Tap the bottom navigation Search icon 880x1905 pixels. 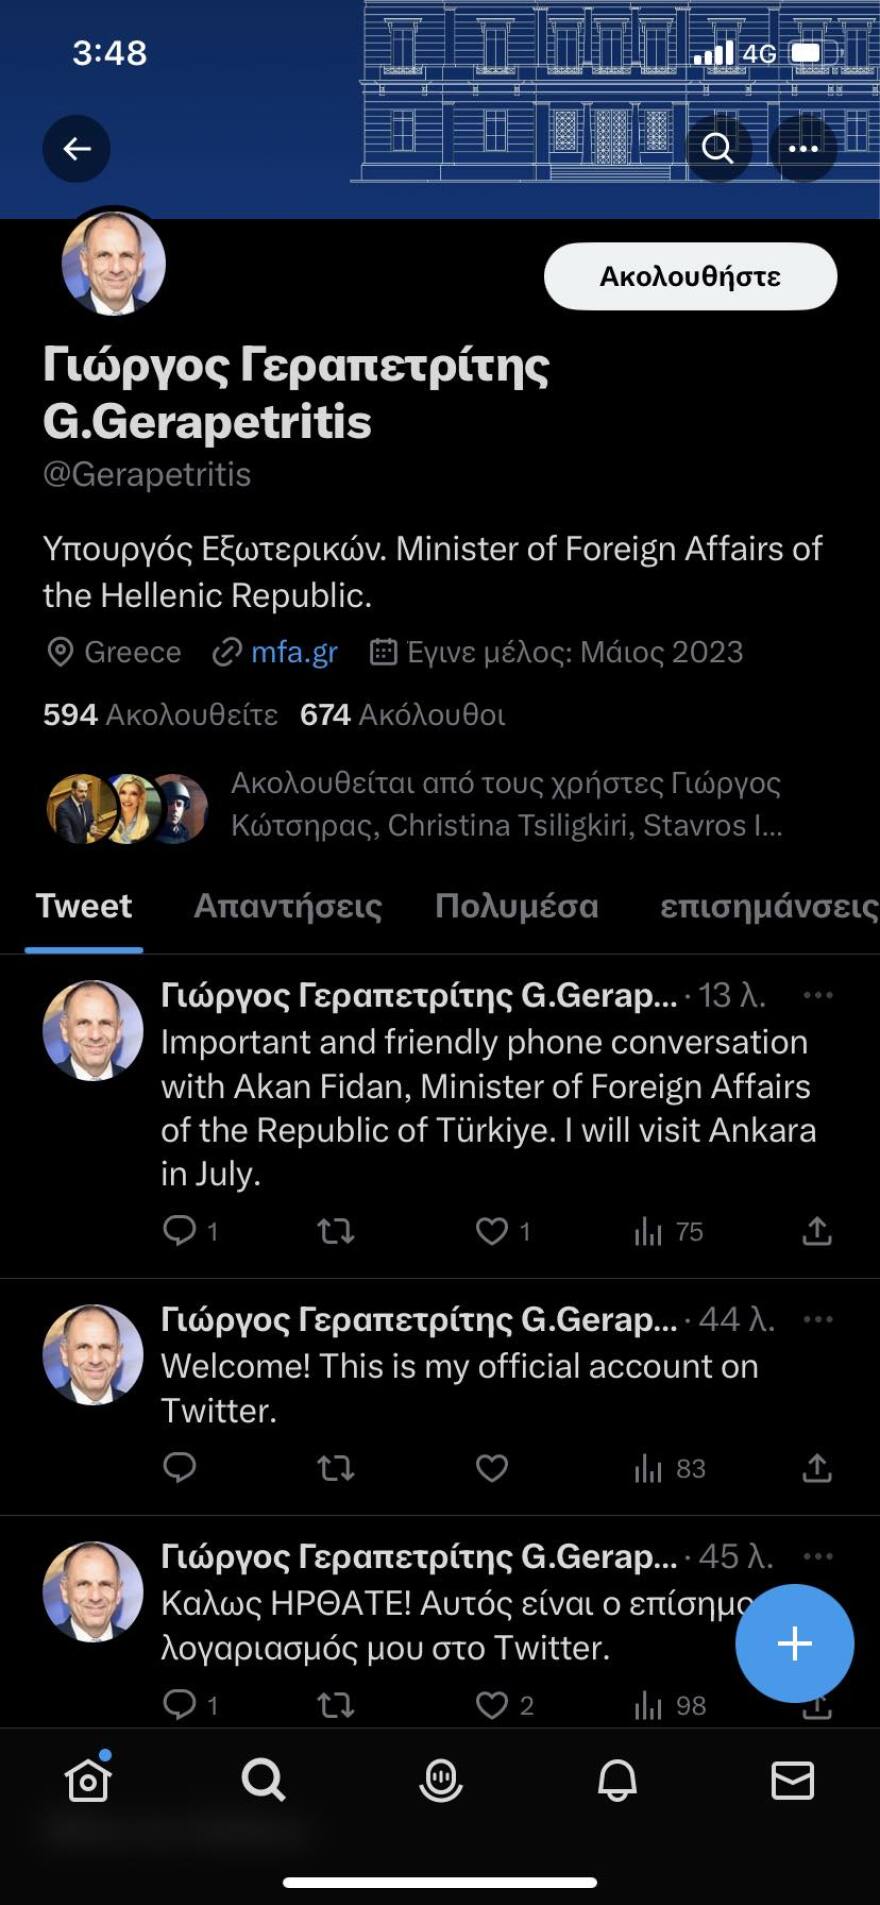tap(264, 1780)
